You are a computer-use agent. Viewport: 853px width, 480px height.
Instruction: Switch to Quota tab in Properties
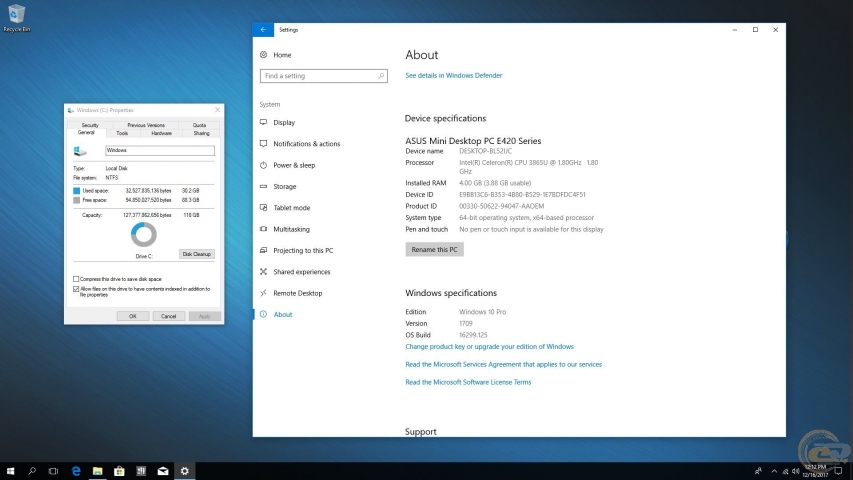click(199, 125)
